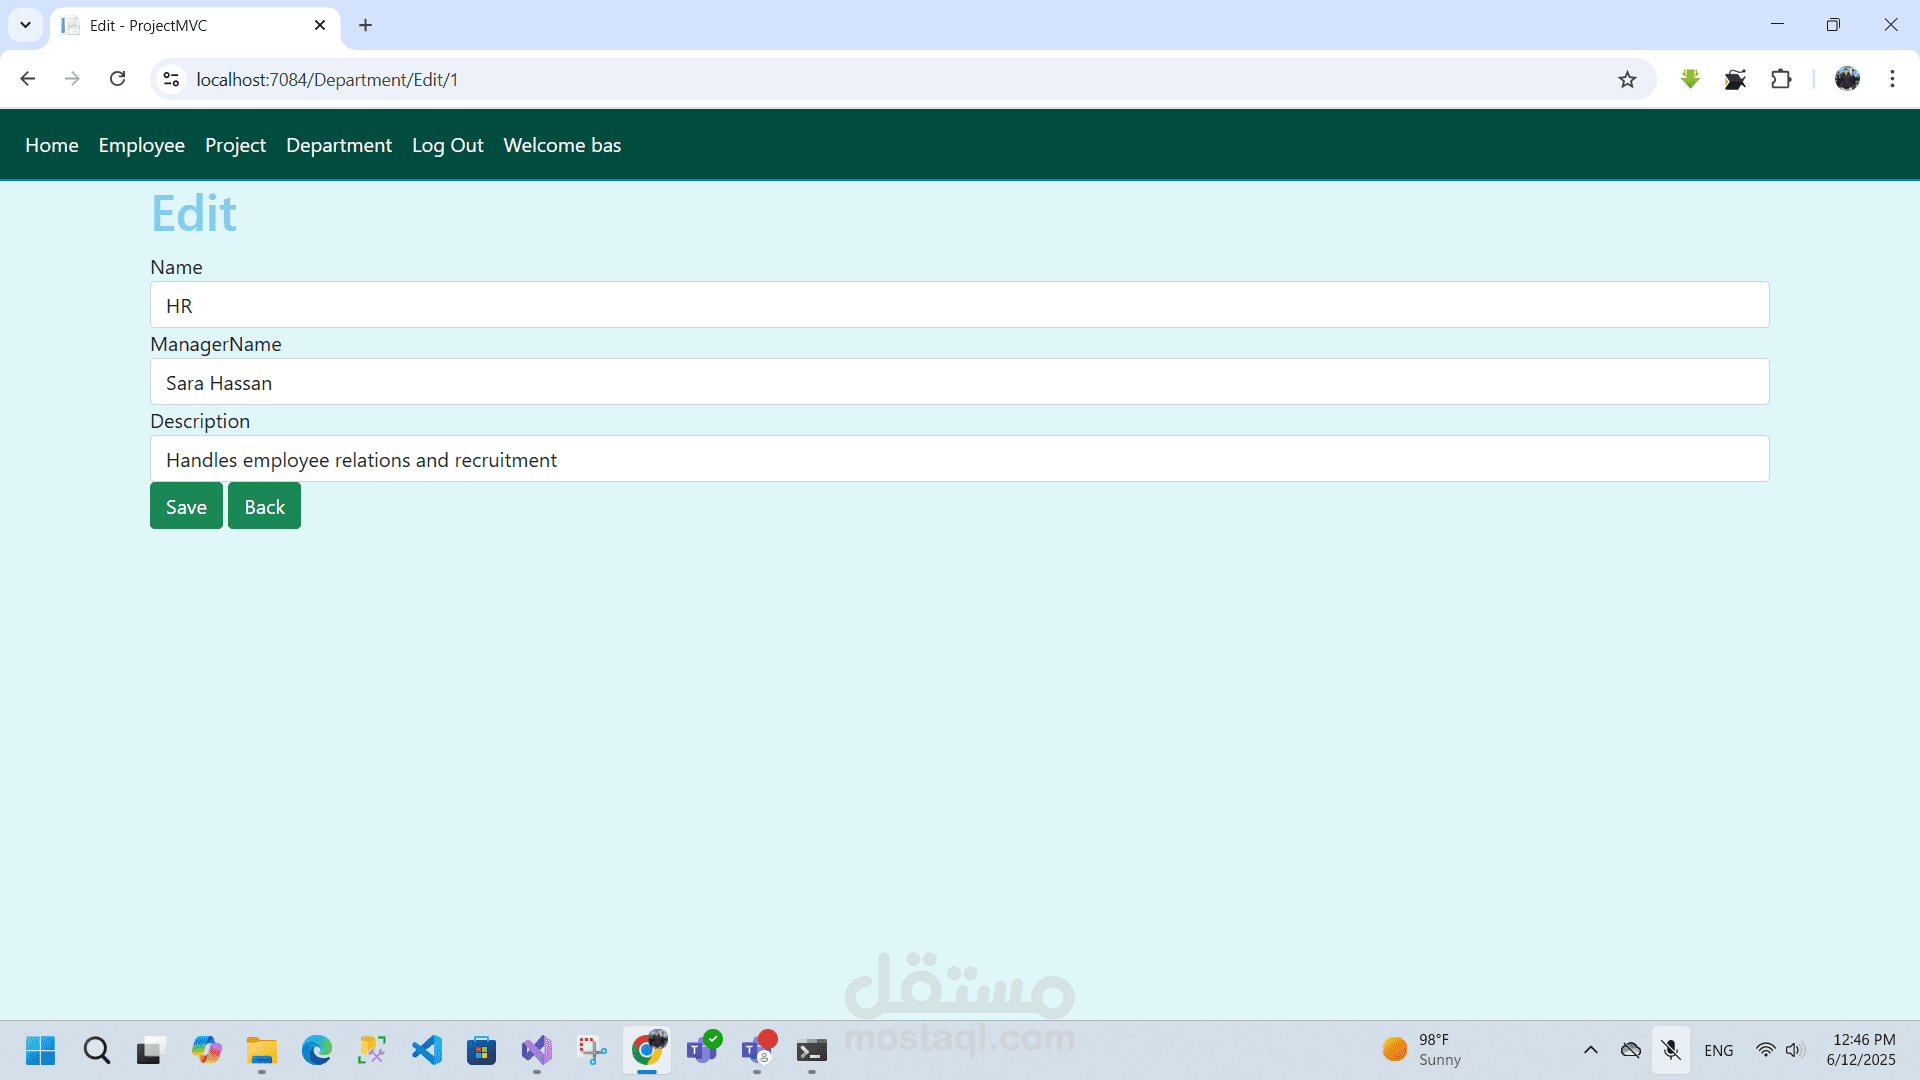Open Chrome three-dot menu
Viewport: 1920px width, 1080px height.
(1892, 79)
